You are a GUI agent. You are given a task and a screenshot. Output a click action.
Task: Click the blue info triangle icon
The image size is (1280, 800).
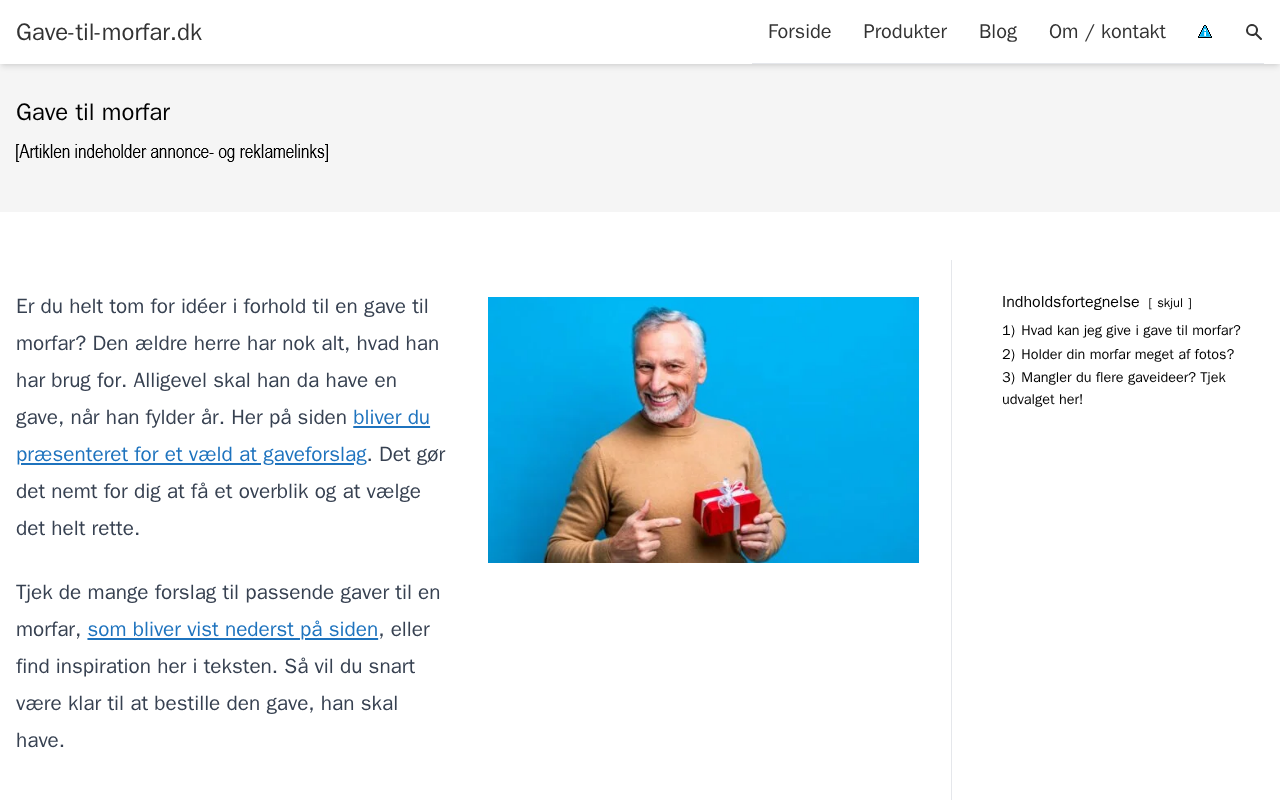tap(1205, 32)
